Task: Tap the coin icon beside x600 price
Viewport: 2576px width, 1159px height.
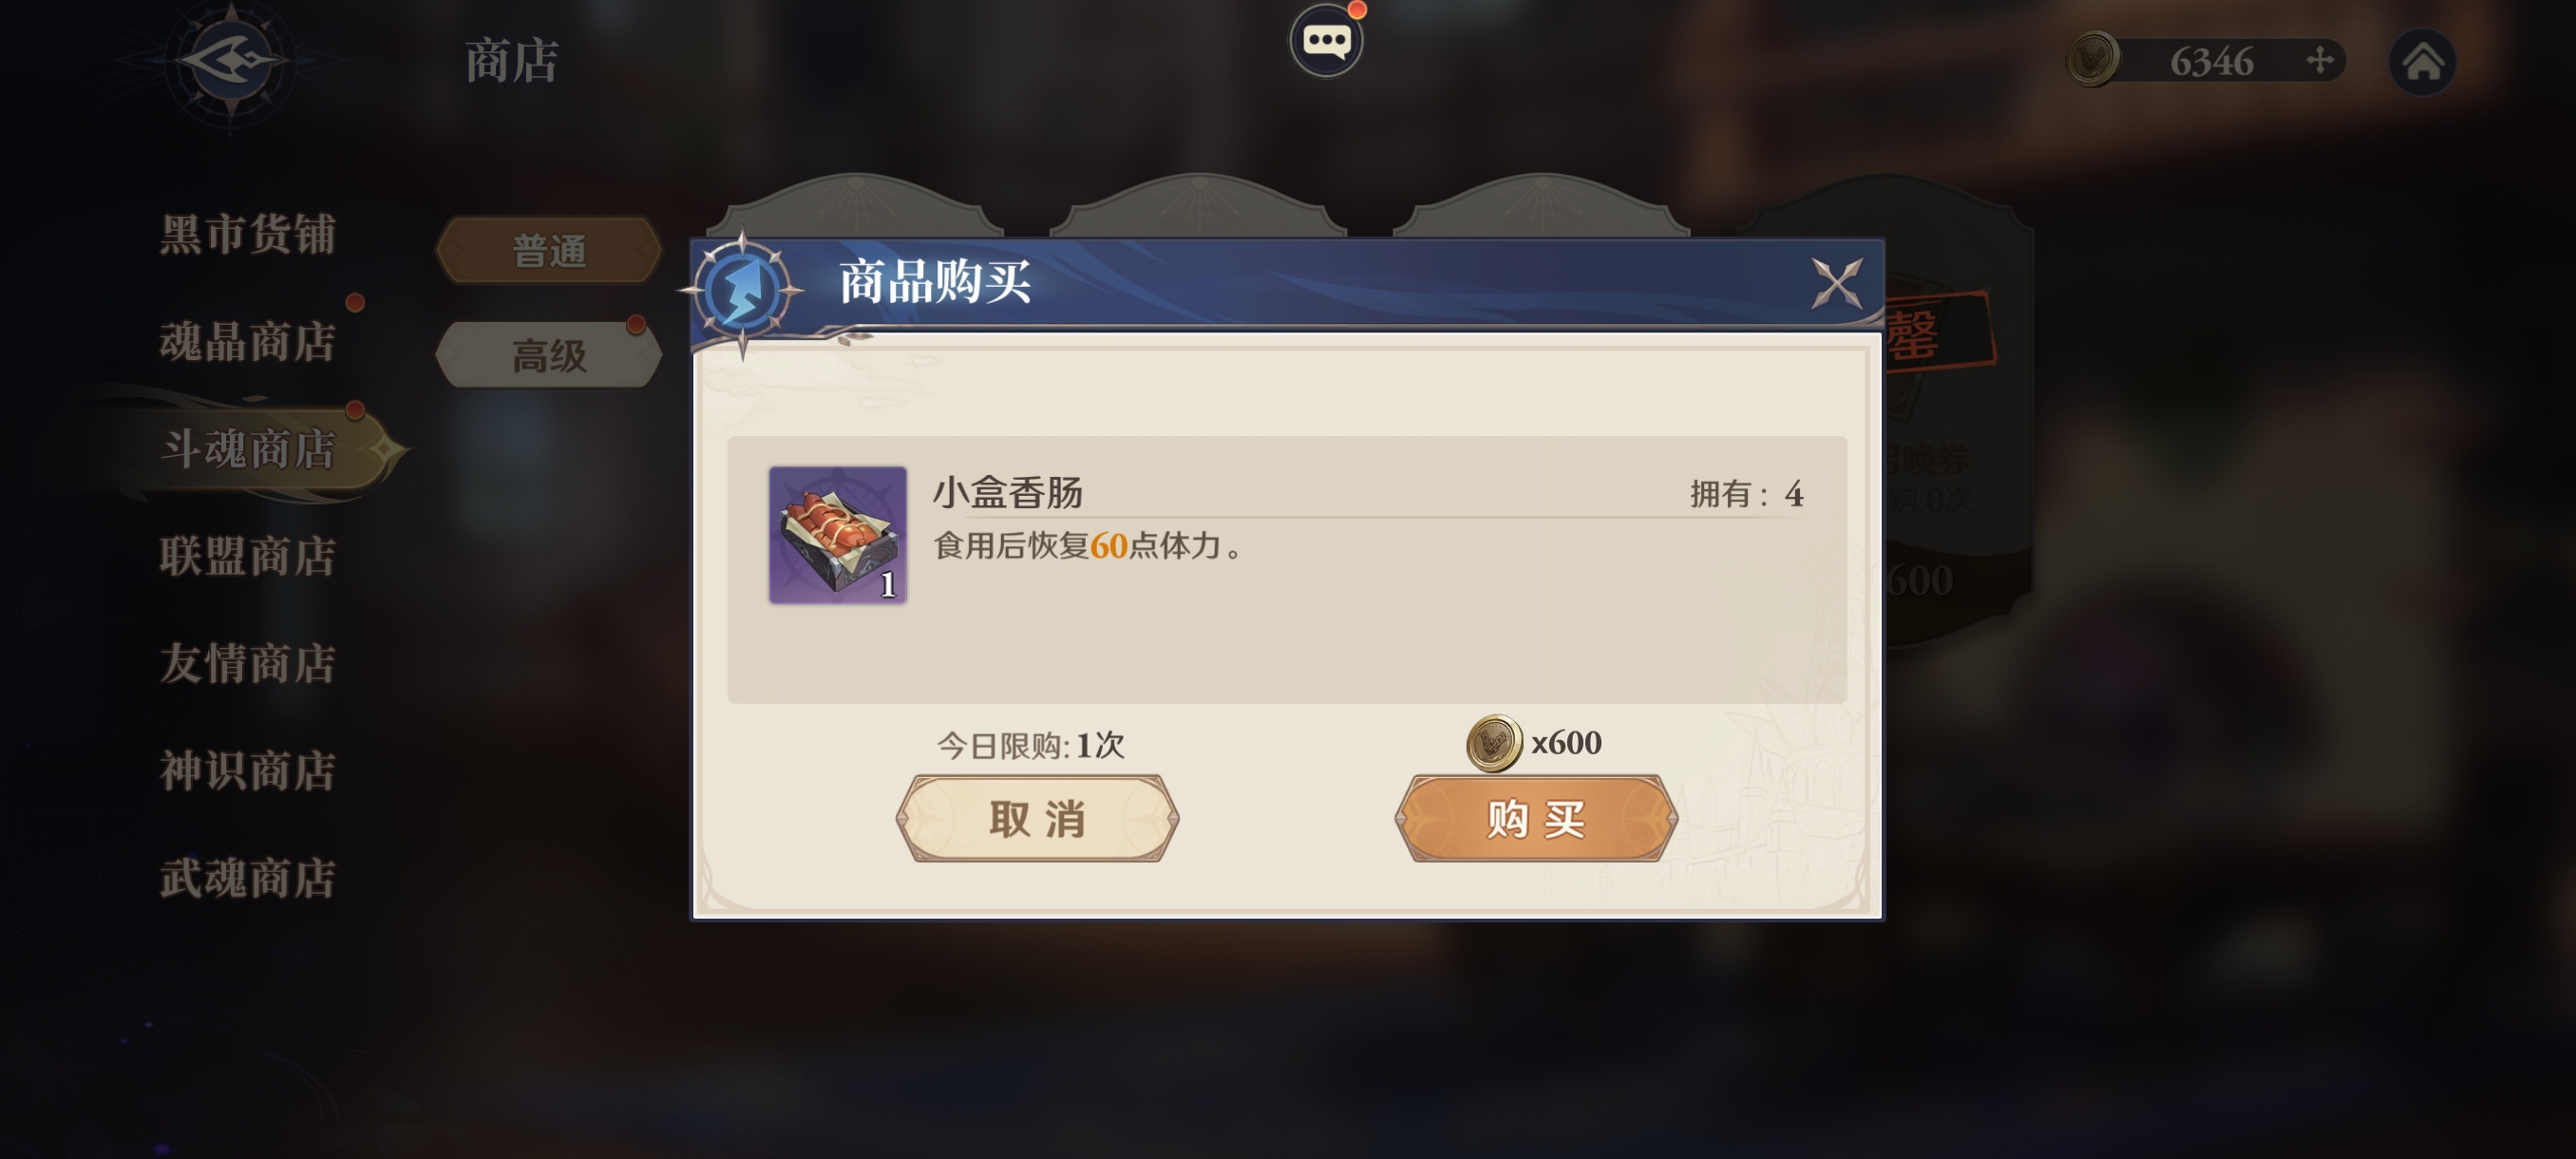Action: (1493, 743)
